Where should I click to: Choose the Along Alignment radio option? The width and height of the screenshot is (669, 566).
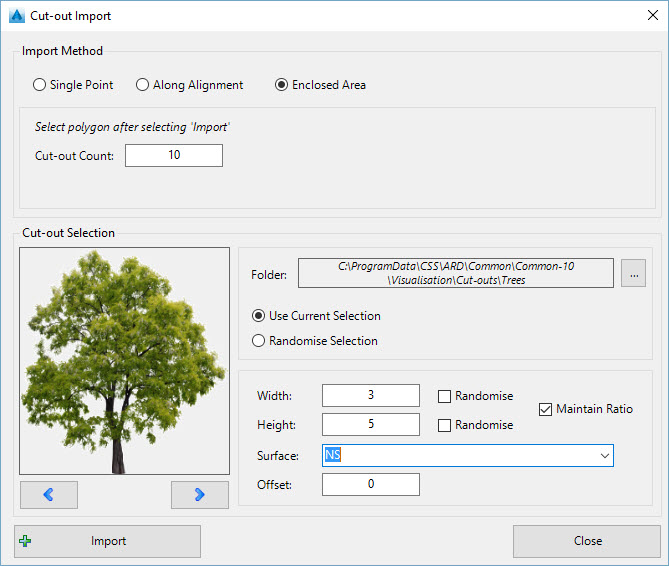(x=143, y=85)
